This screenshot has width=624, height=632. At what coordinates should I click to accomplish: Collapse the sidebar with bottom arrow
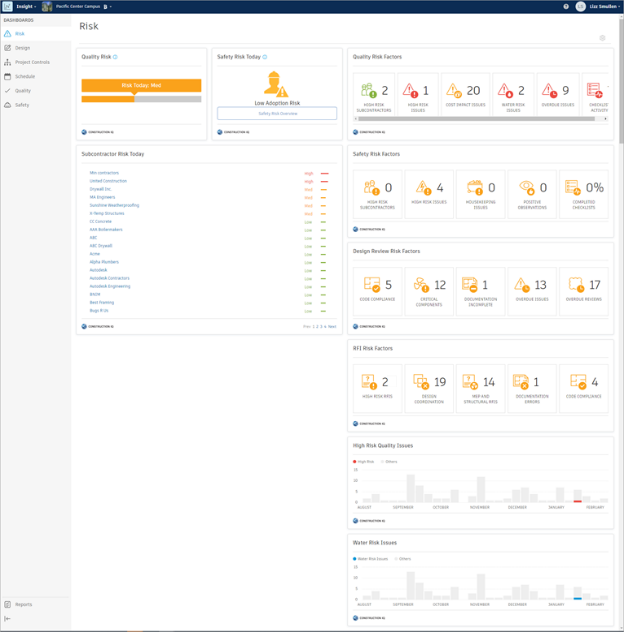click(9, 620)
